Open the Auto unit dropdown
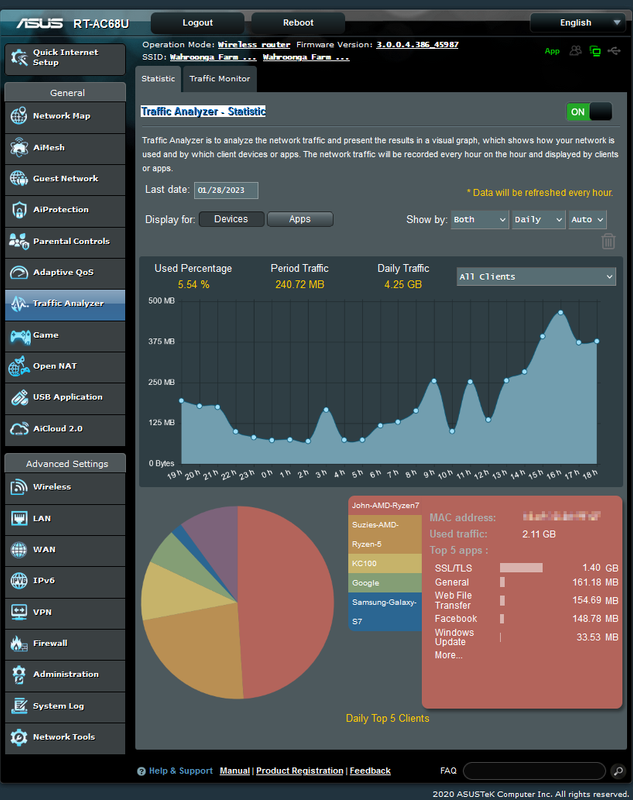 (x=587, y=219)
